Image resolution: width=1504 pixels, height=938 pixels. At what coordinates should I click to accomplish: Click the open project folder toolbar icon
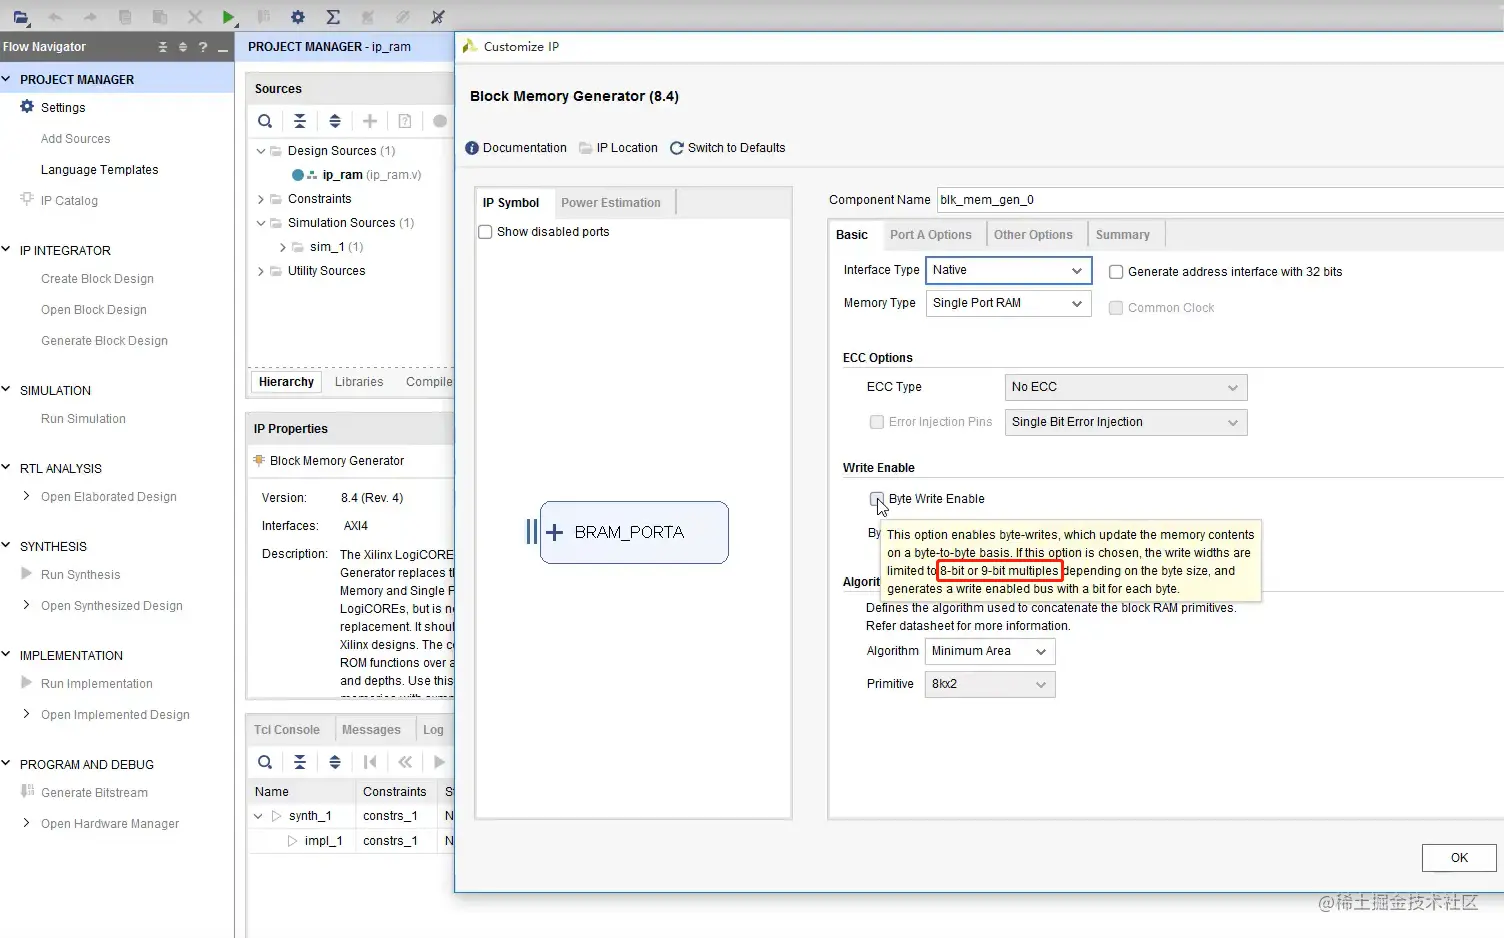[21, 17]
